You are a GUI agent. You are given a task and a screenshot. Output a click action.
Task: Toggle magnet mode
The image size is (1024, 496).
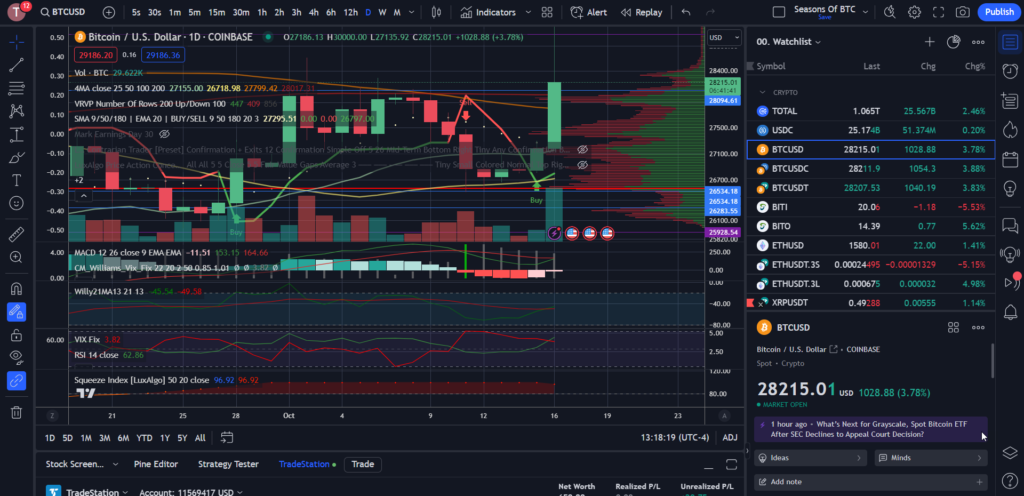pyautogui.click(x=17, y=288)
